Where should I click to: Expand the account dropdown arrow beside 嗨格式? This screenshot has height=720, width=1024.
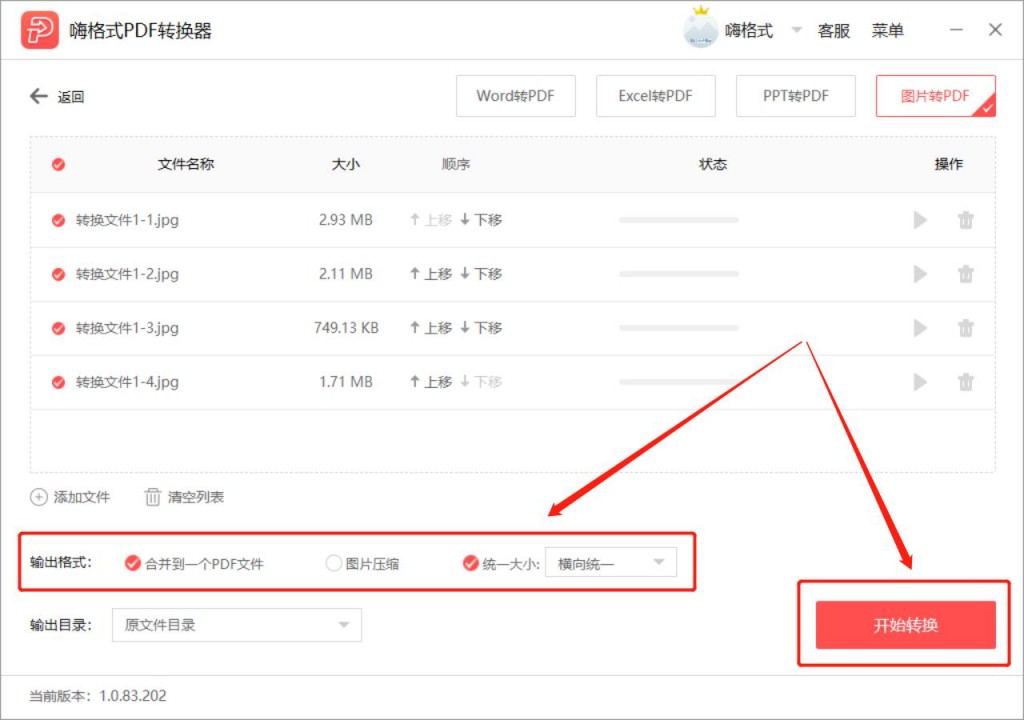tap(796, 30)
